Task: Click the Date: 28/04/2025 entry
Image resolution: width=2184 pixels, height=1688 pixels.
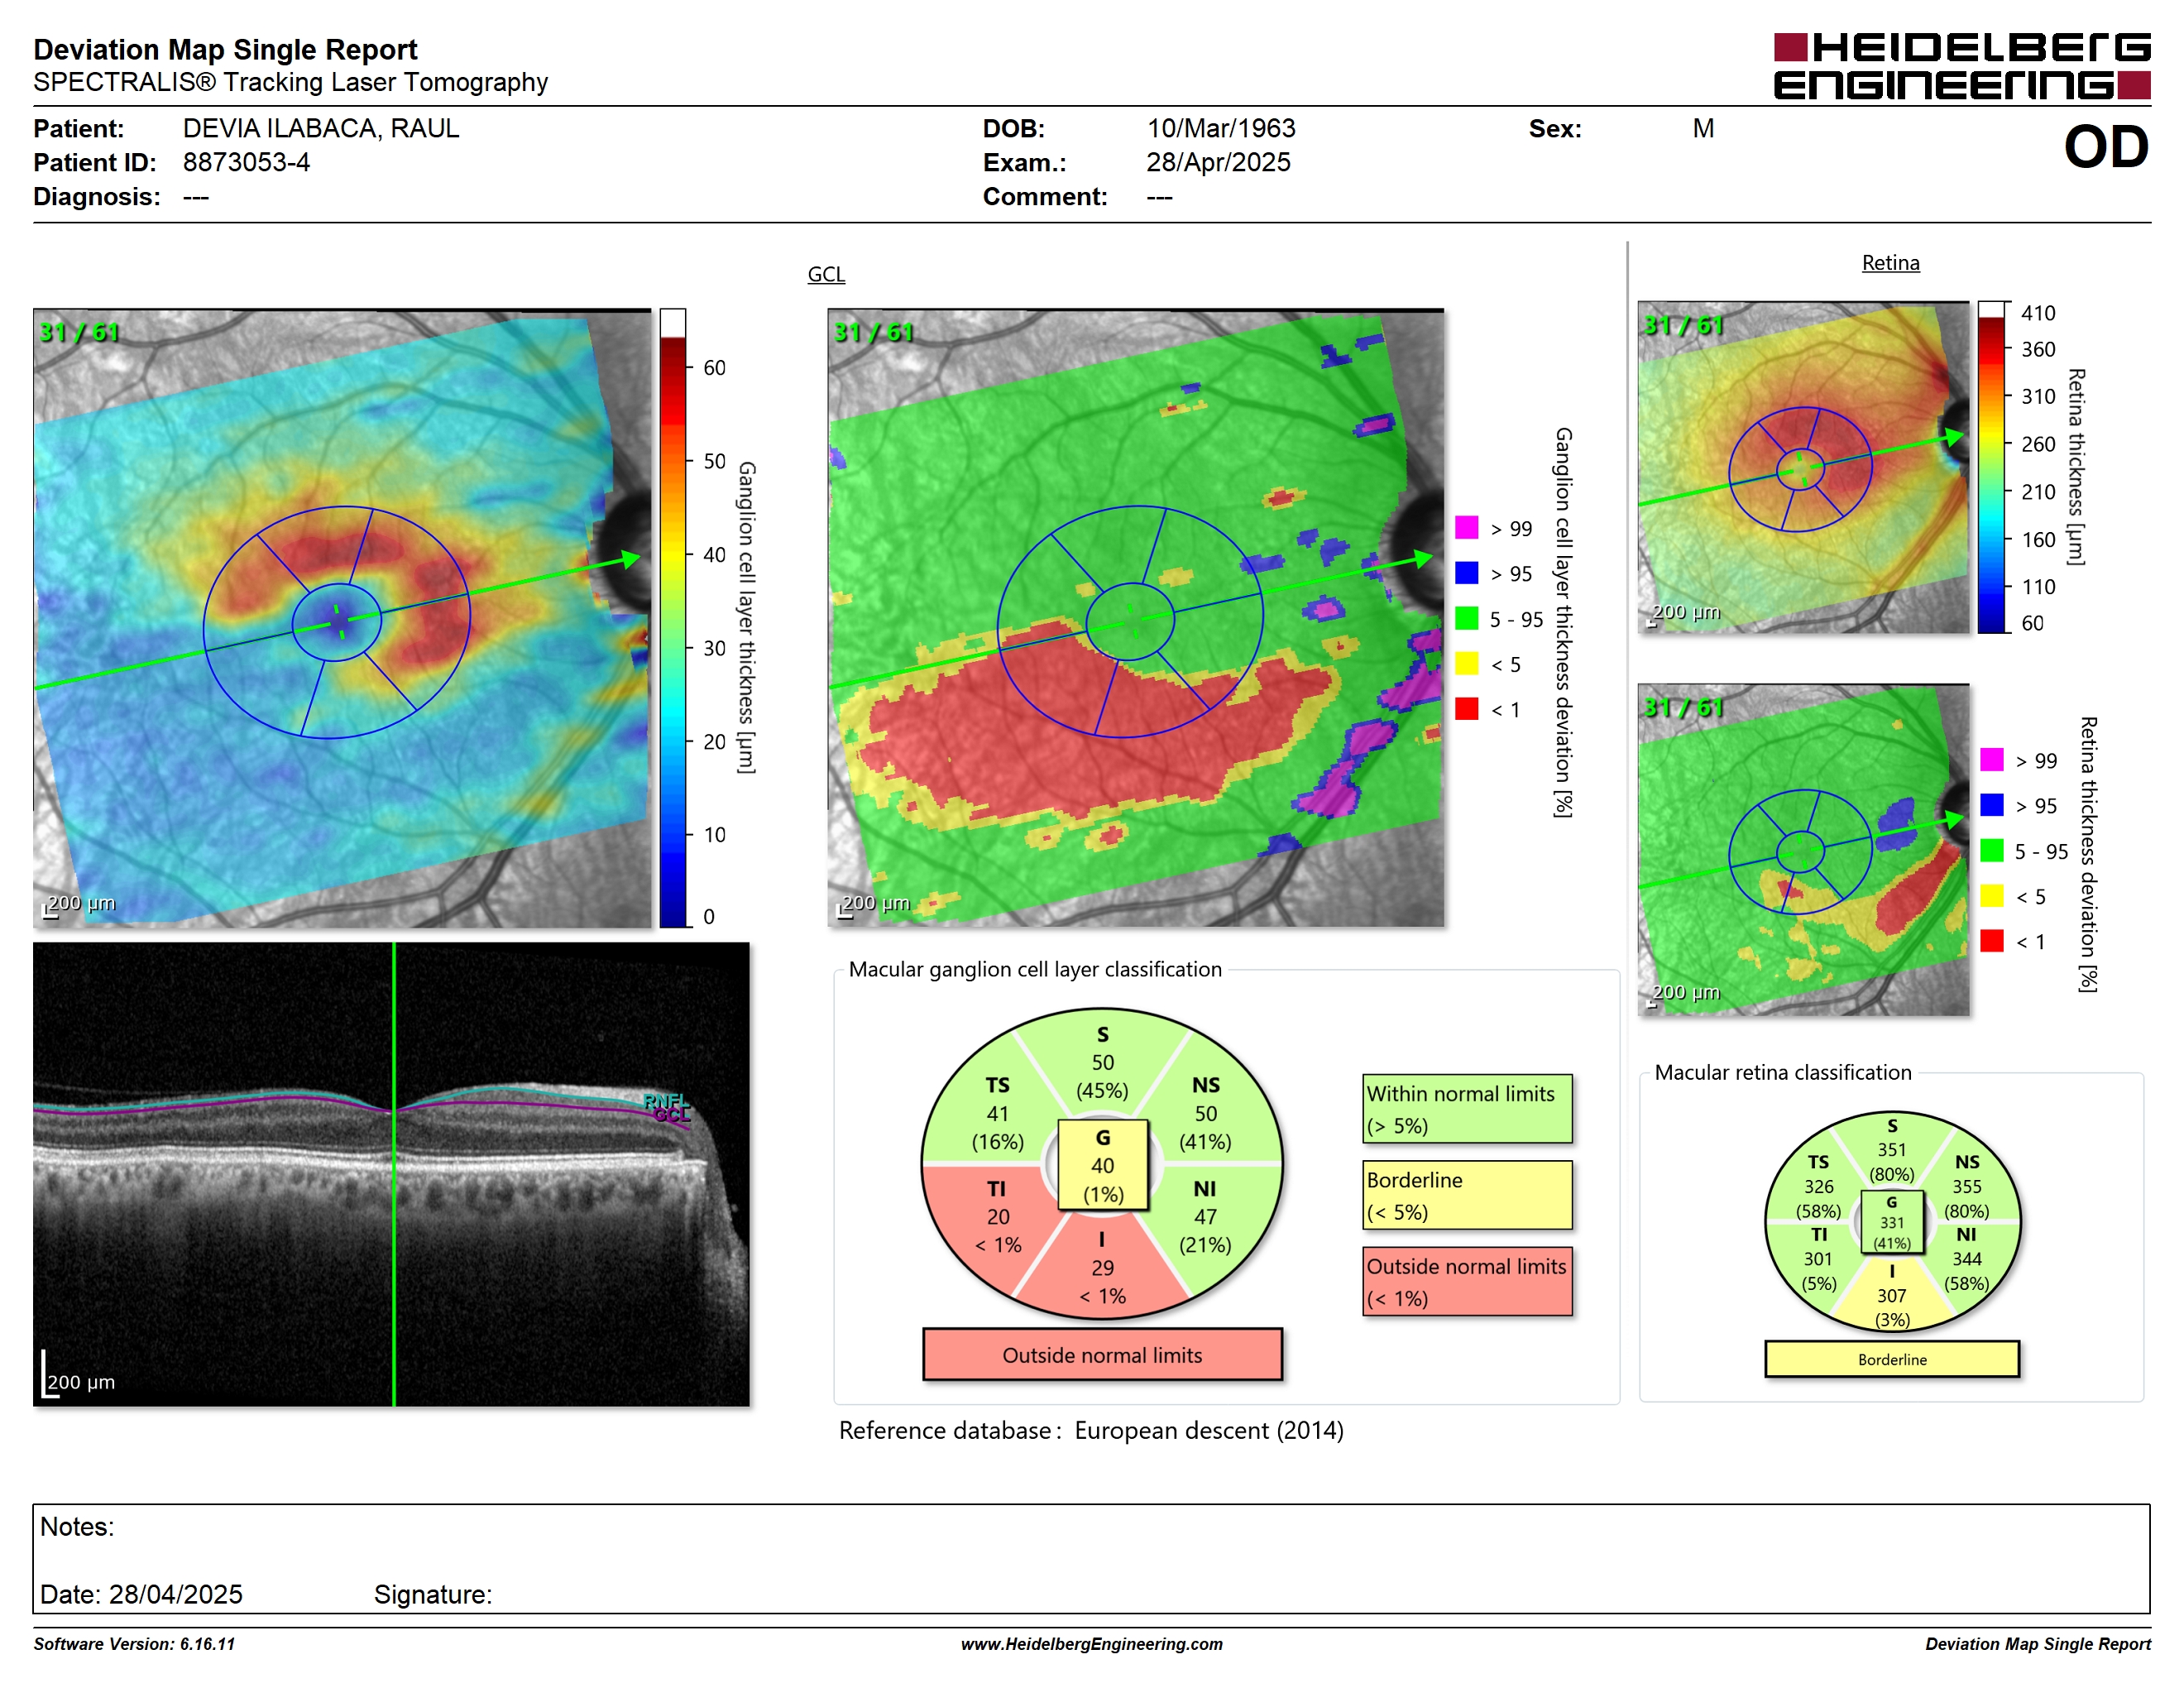Action: coord(141,1594)
